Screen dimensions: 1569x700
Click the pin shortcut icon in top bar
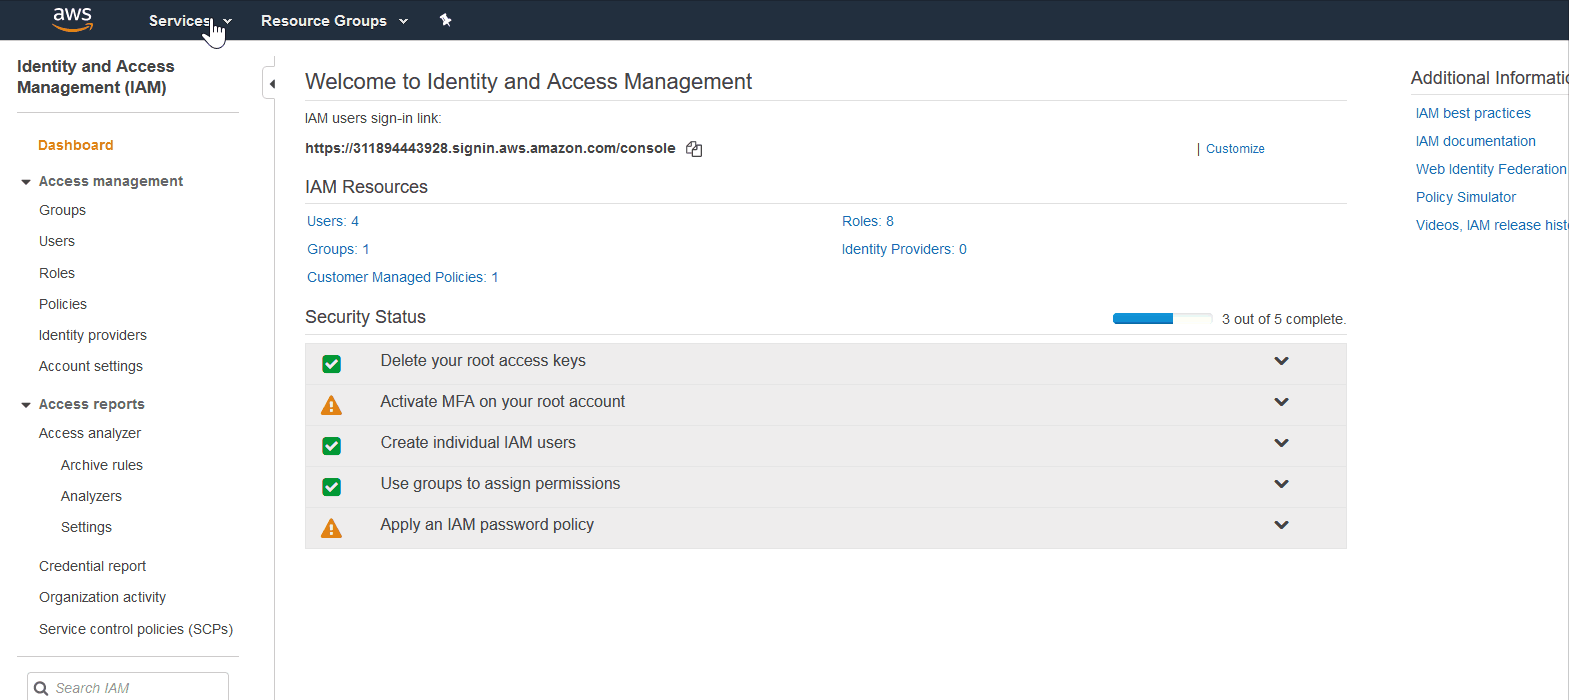[x=446, y=20]
